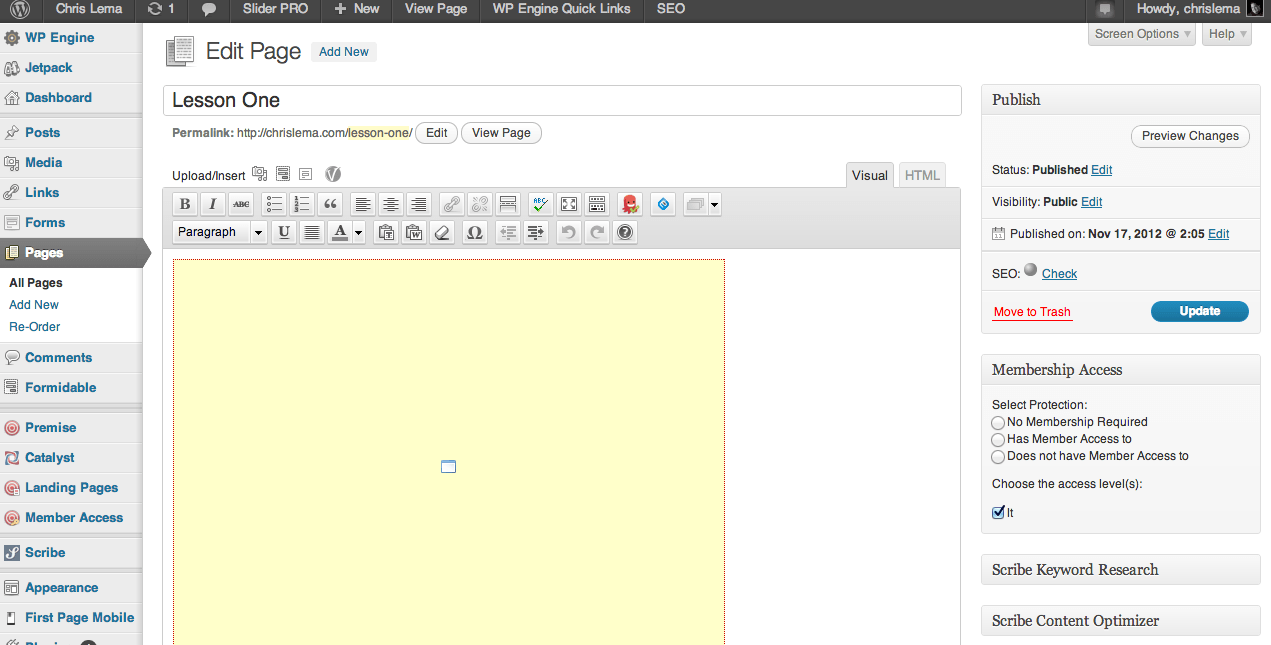1271x645 pixels.
Task: Click the insert special character Omega icon
Action: (475, 233)
